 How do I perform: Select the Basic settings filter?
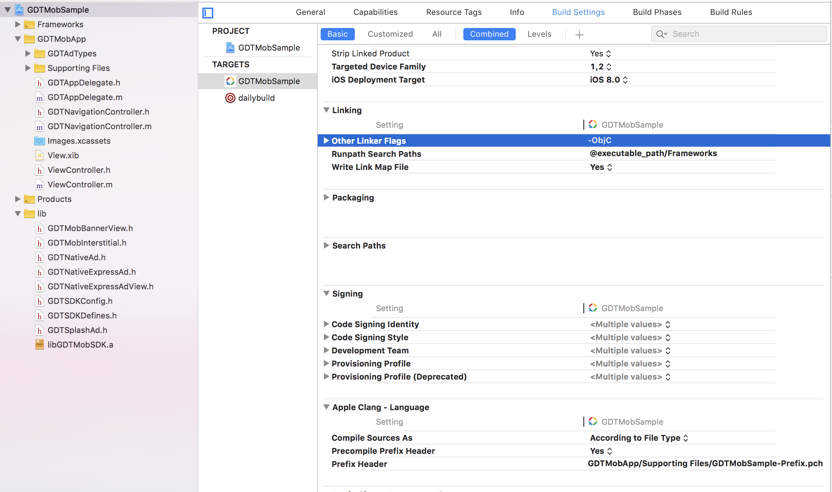click(x=337, y=34)
